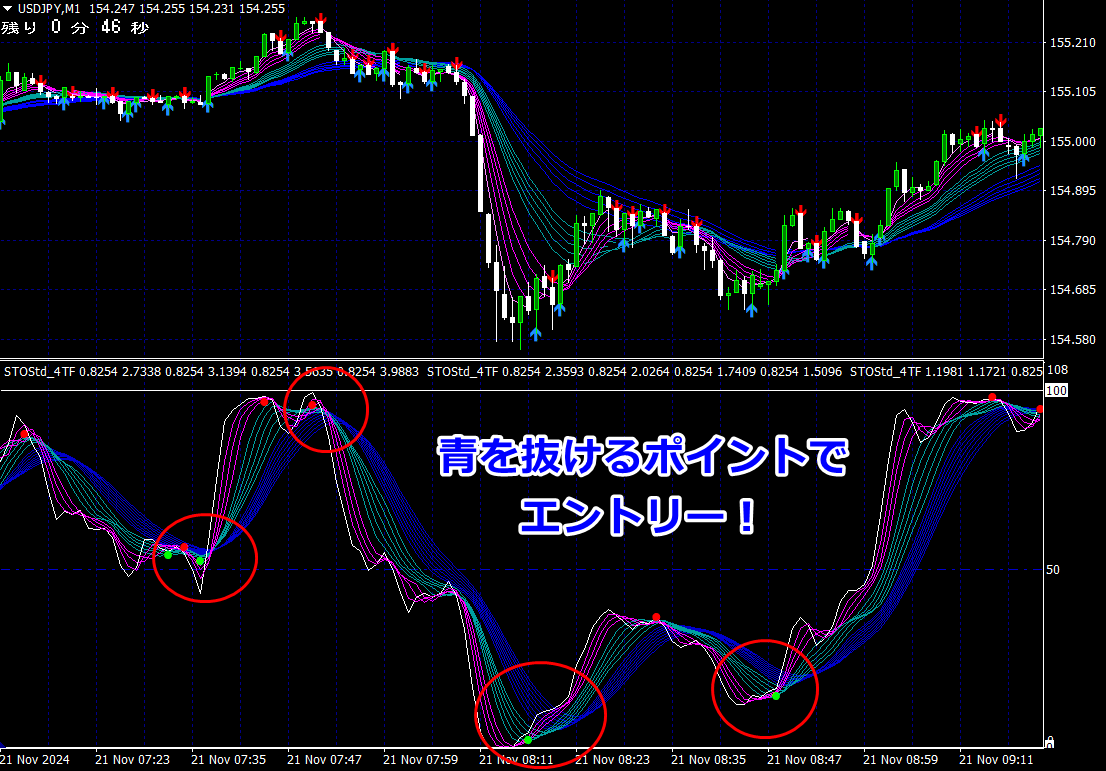Click the 155.210 price axis label
Viewport: 1106px width, 771px height.
1073,43
